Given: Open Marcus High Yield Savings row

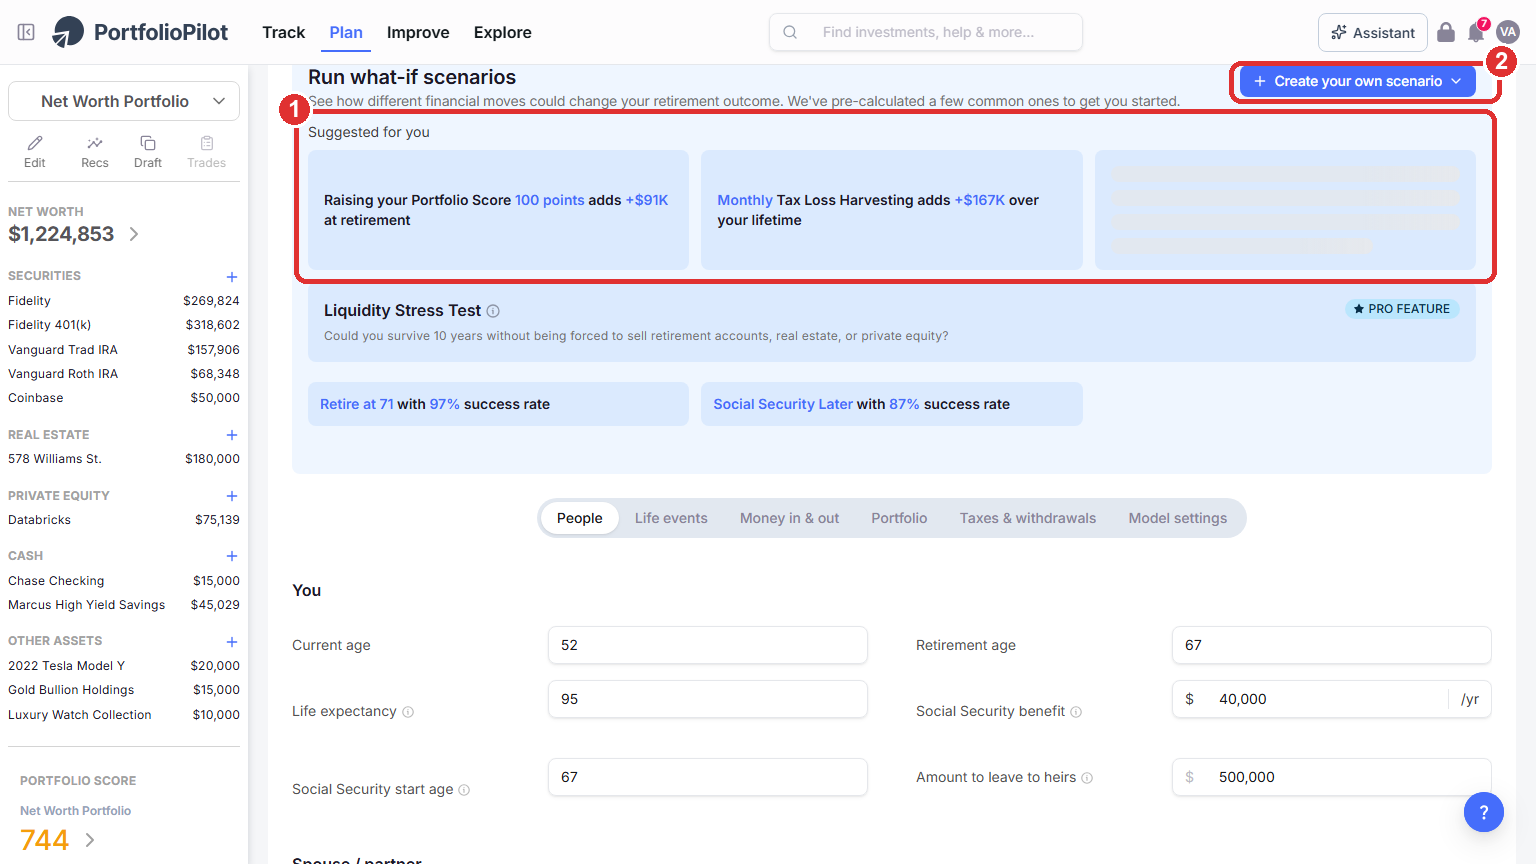Looking at the screenshot, I should pyautogui.click(x=124, y=605).
